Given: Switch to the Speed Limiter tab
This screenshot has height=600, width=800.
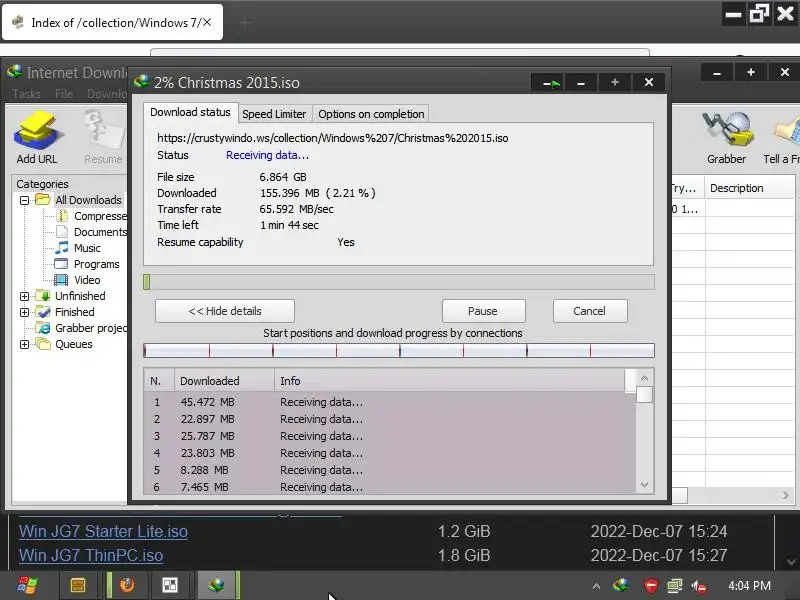Looking at the screenshot, I should pyautogui.click(x=274, y=114).
